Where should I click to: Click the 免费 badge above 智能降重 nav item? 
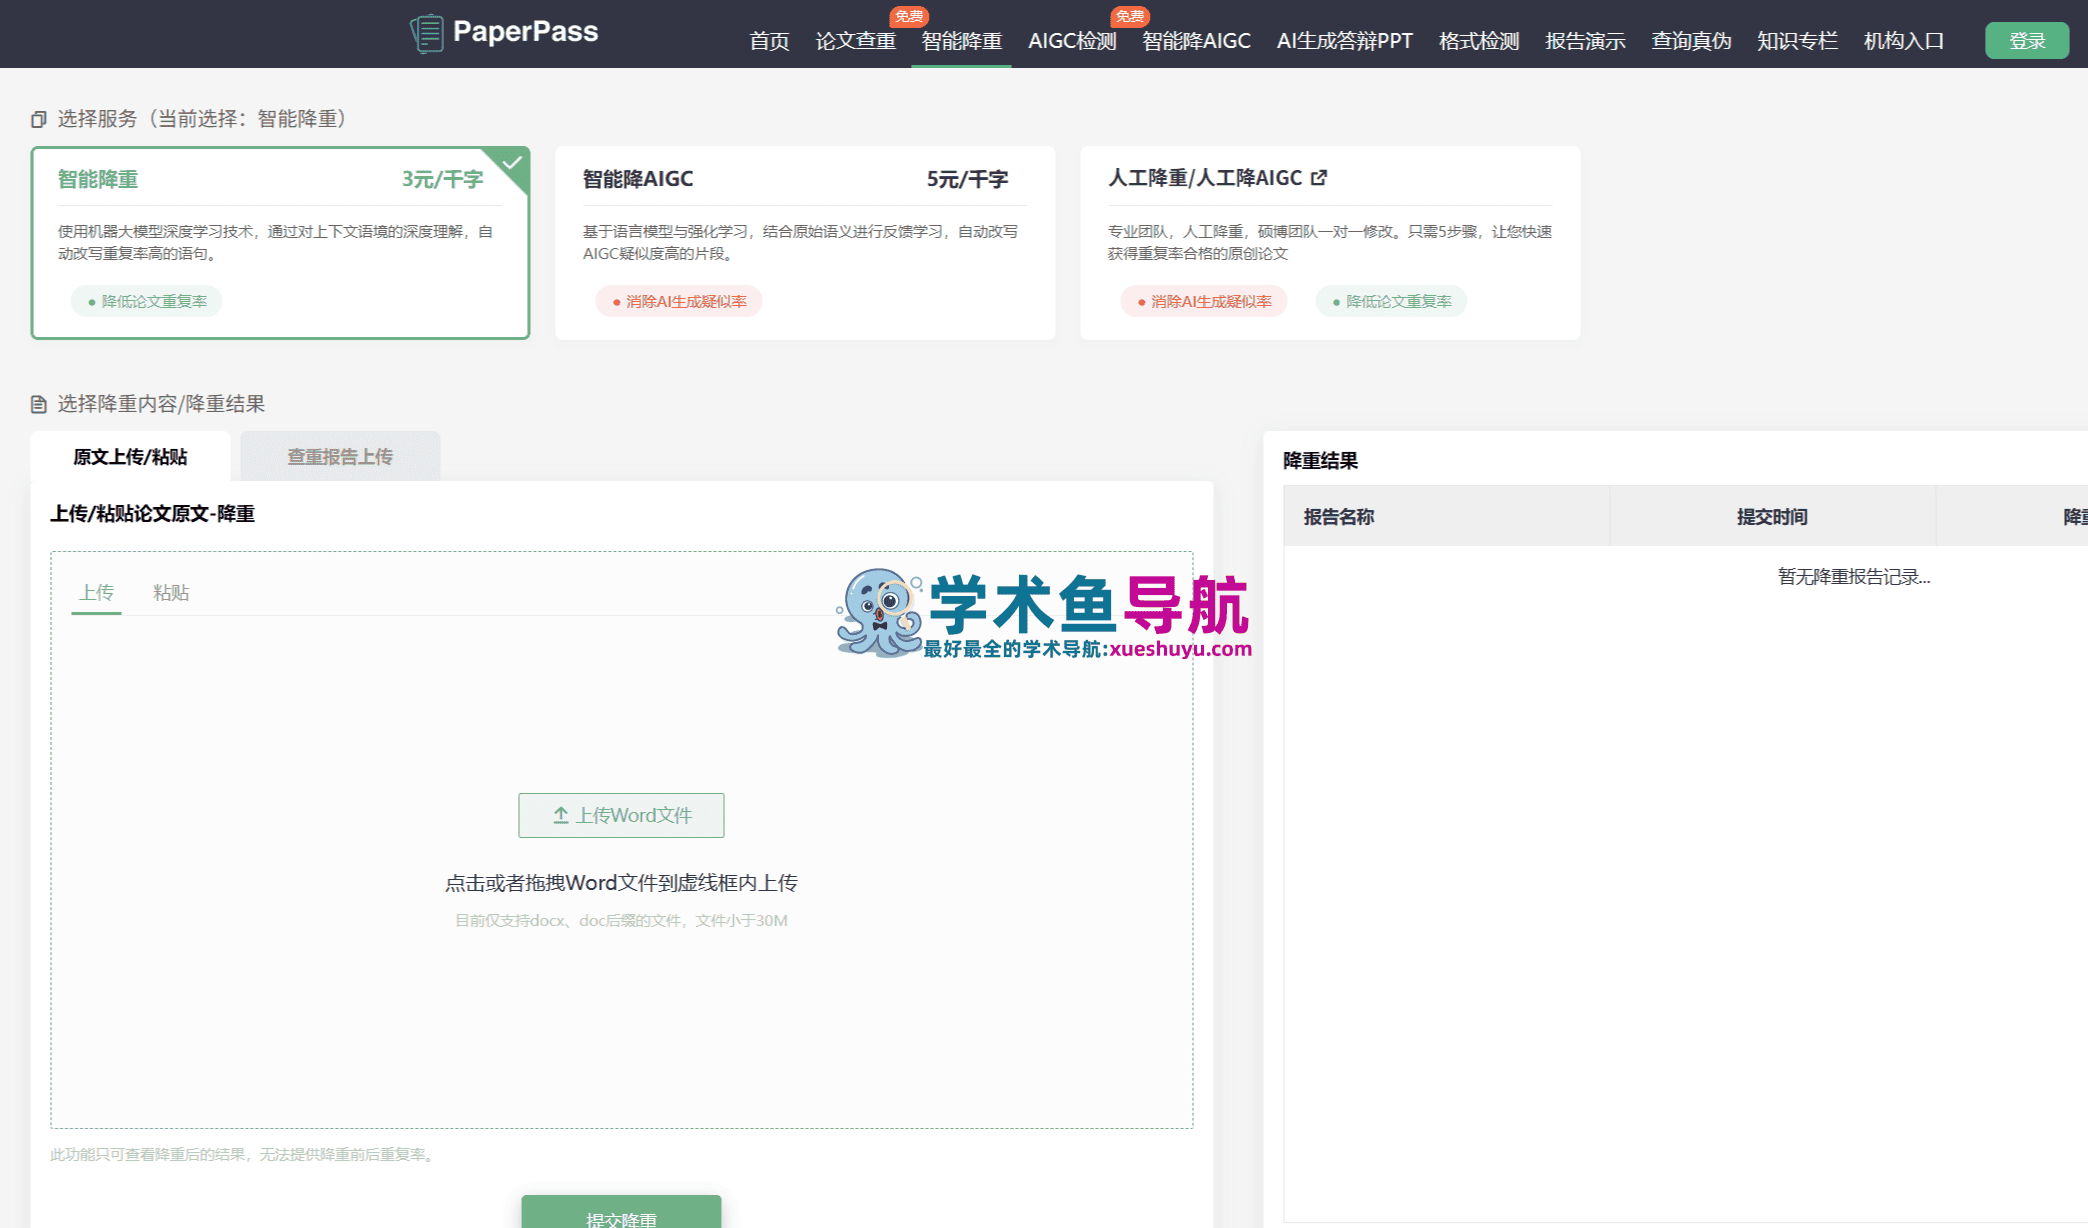(911, 16)
